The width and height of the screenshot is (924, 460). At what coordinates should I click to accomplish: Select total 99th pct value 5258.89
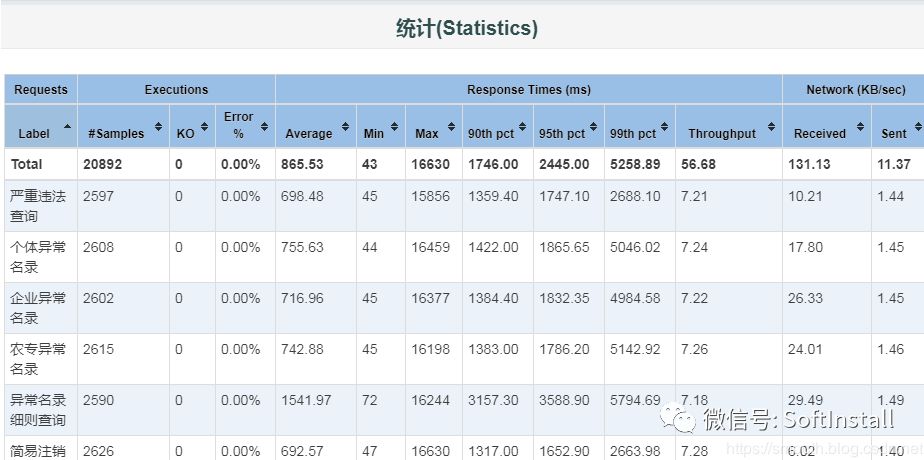click(635, 164)
